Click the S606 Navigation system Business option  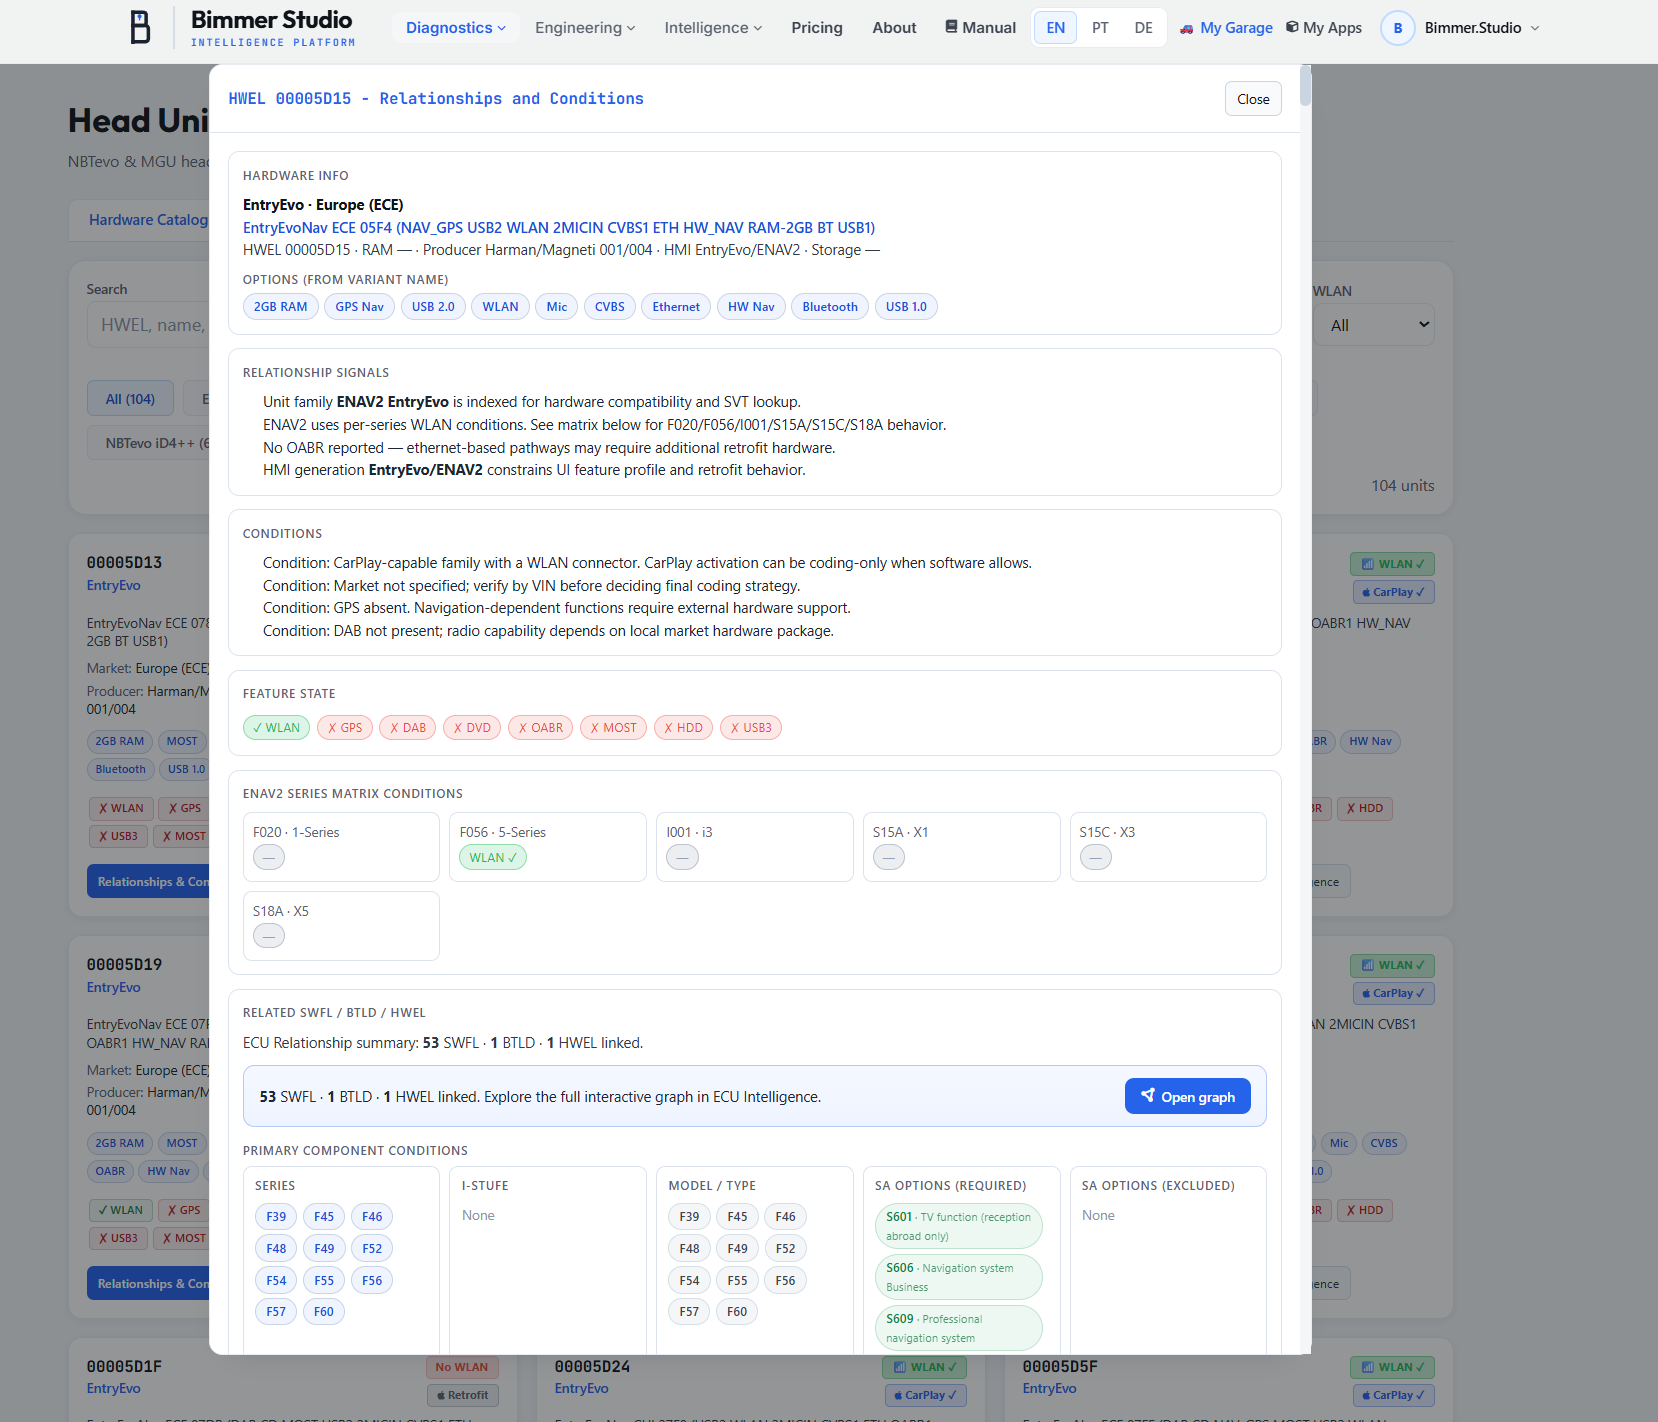[x=958, y=1277]
